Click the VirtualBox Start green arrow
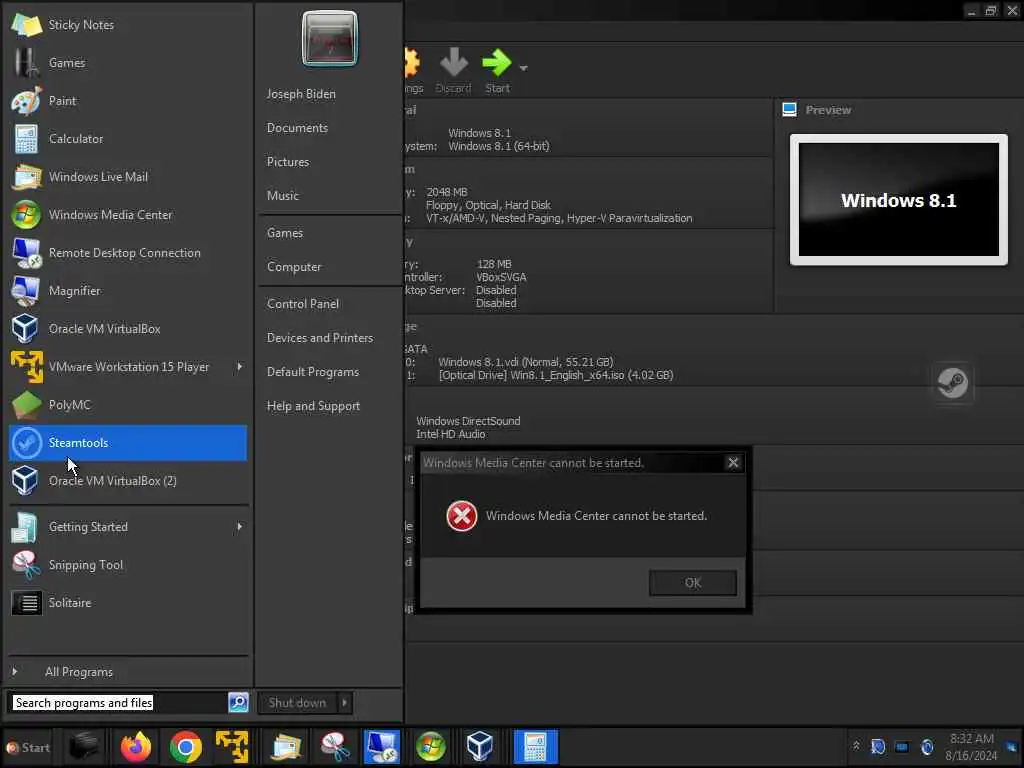Screen dimensions: 1024x768 coord(496,63)
